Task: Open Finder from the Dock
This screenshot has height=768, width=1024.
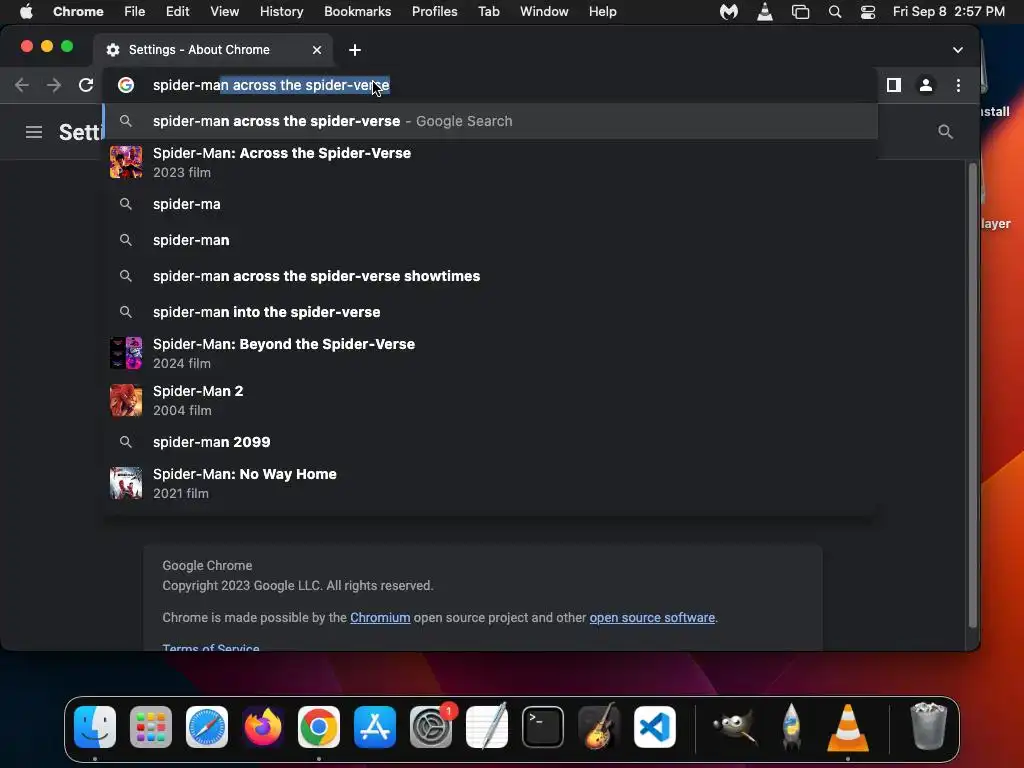Action: pos(95,727)
